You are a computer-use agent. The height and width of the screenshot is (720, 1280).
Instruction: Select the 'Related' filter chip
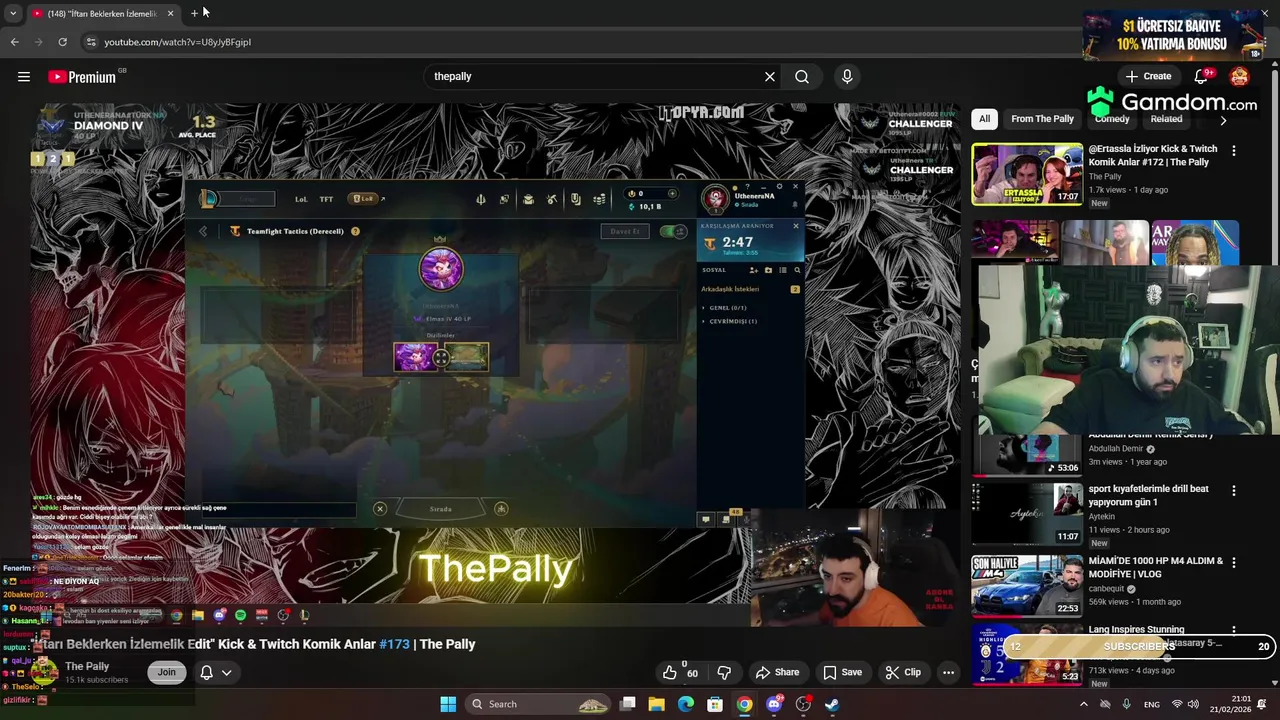tap(1166, 119)
